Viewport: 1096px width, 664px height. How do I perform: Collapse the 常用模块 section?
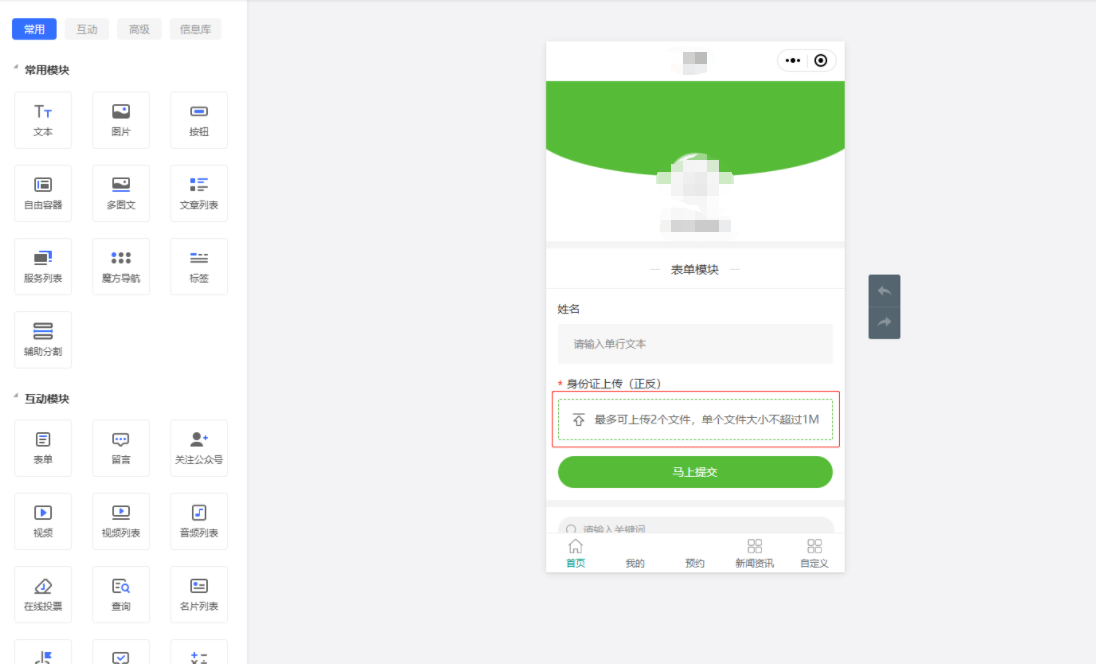coord(16,68)
